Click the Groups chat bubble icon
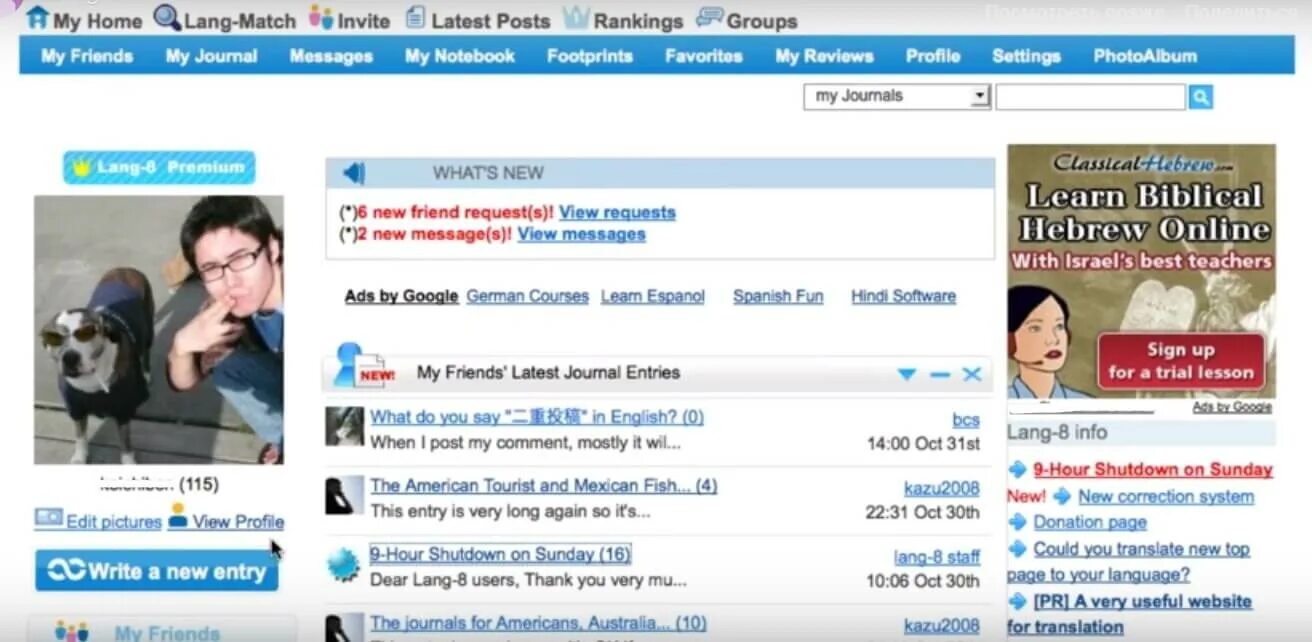The width and height of the screenshot is (1312, 642). [709, 17]
